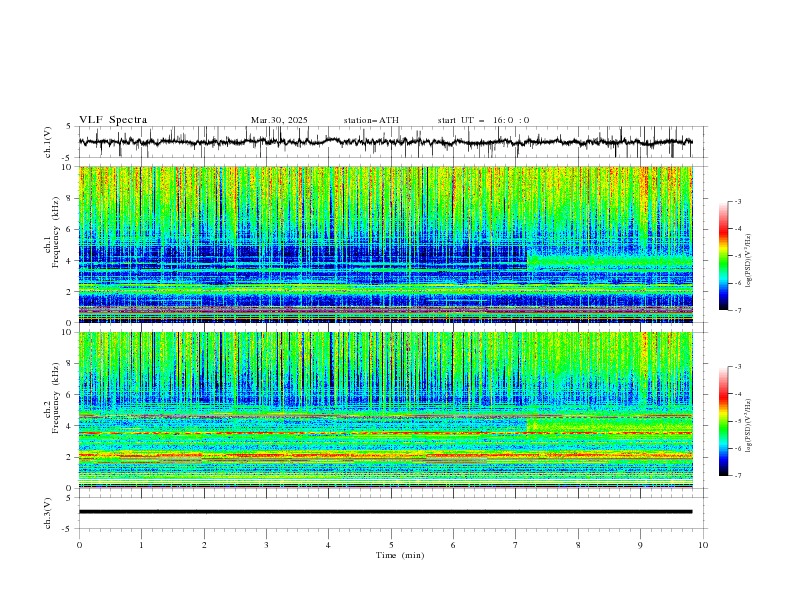Click the date 'Mar.30, 2025'
The image size is (792, 612).
point(279,120)
